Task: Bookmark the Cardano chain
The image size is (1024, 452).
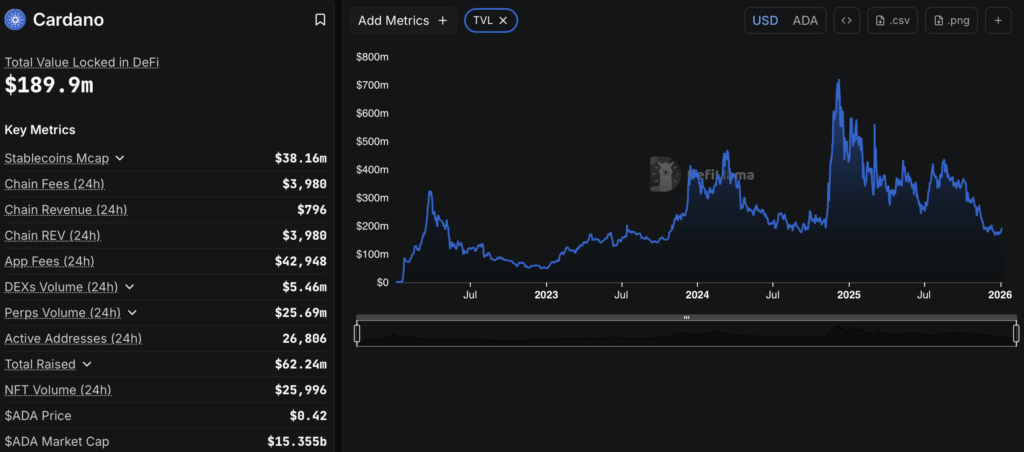Action: pos(320,20)
